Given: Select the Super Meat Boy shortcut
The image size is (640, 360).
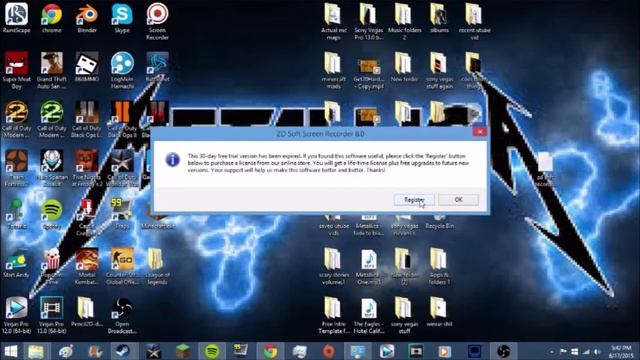Looking at the screenshot, I should 16,70.
